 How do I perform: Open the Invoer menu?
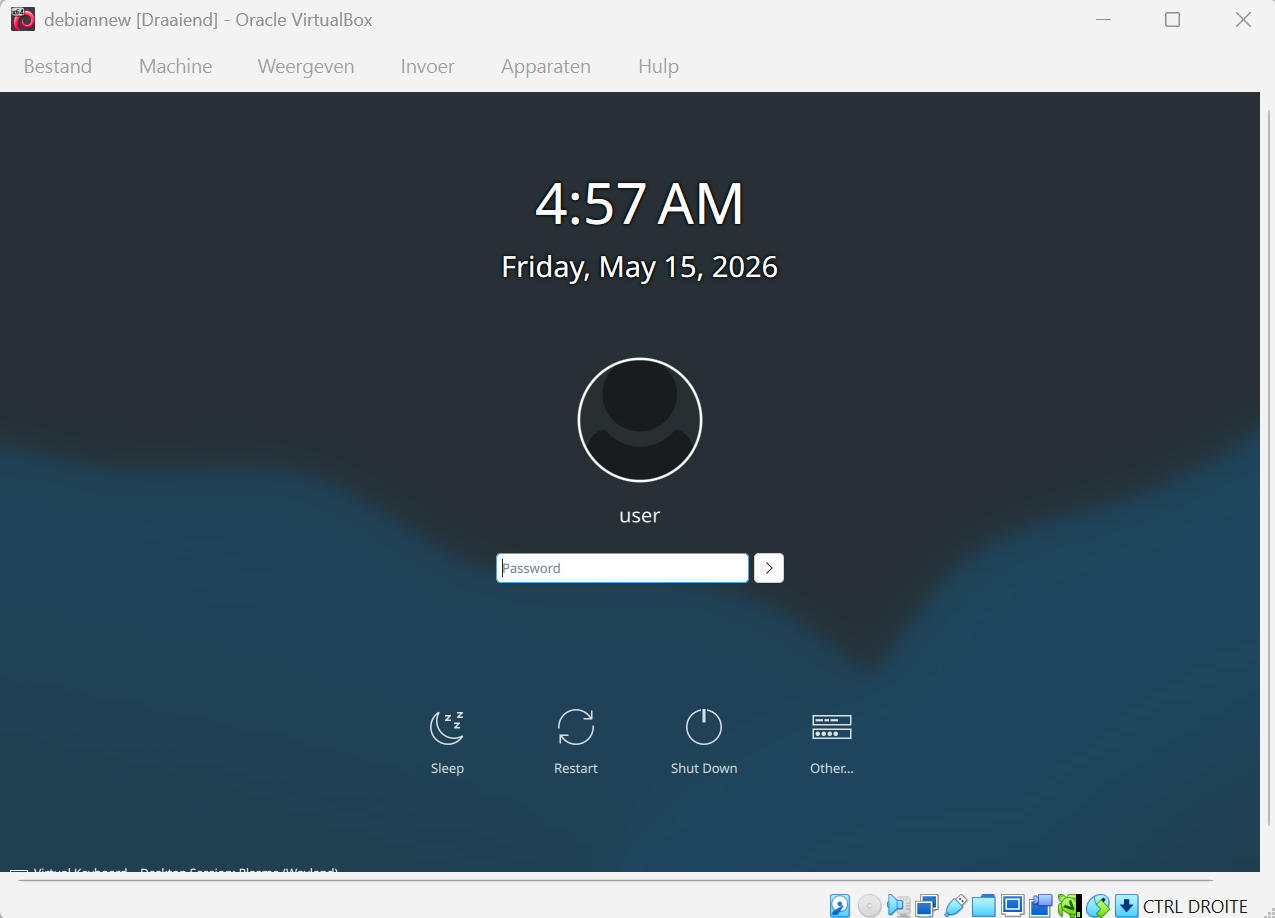[x=428, y=66]
